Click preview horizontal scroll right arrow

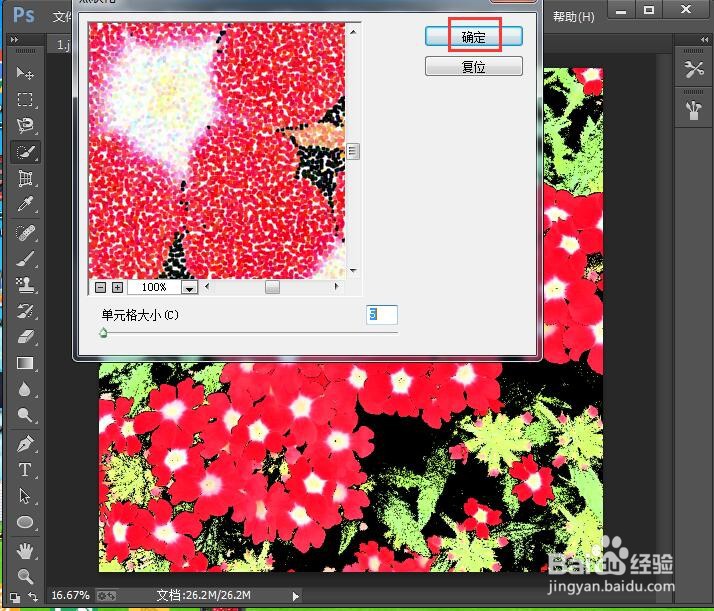(337, 286)
